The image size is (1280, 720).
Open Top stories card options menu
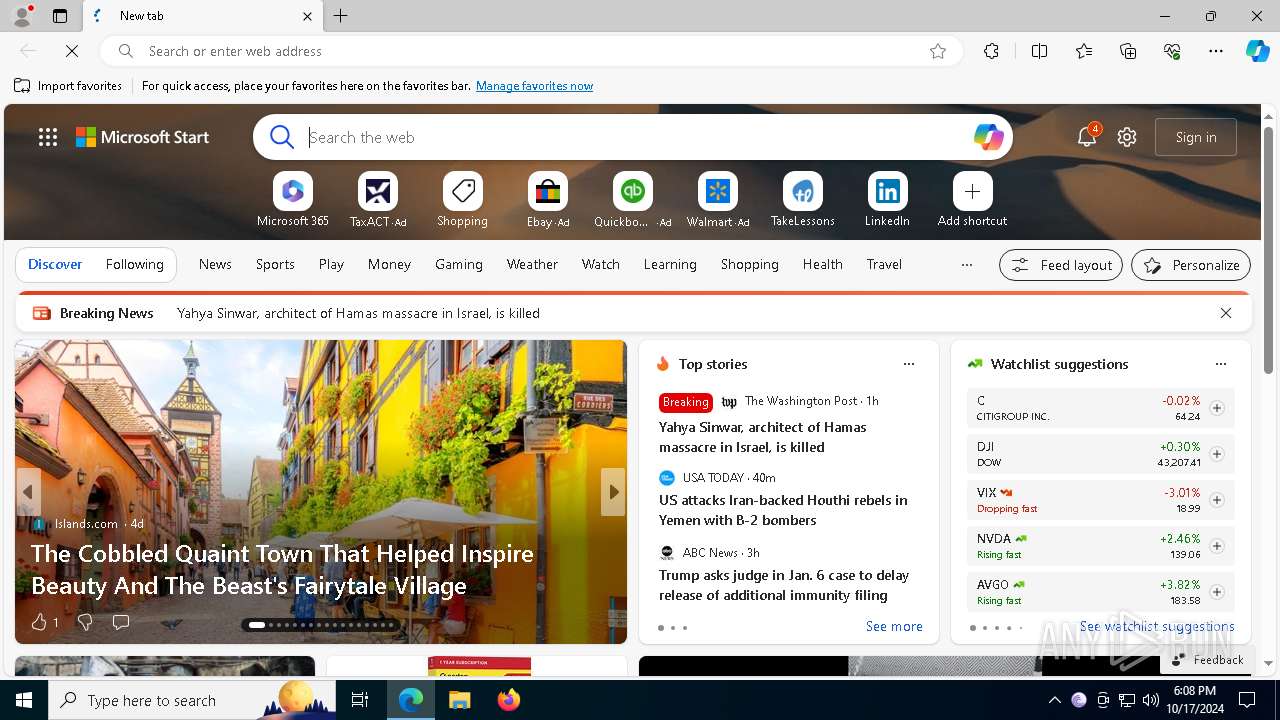[x=909, y=364]
